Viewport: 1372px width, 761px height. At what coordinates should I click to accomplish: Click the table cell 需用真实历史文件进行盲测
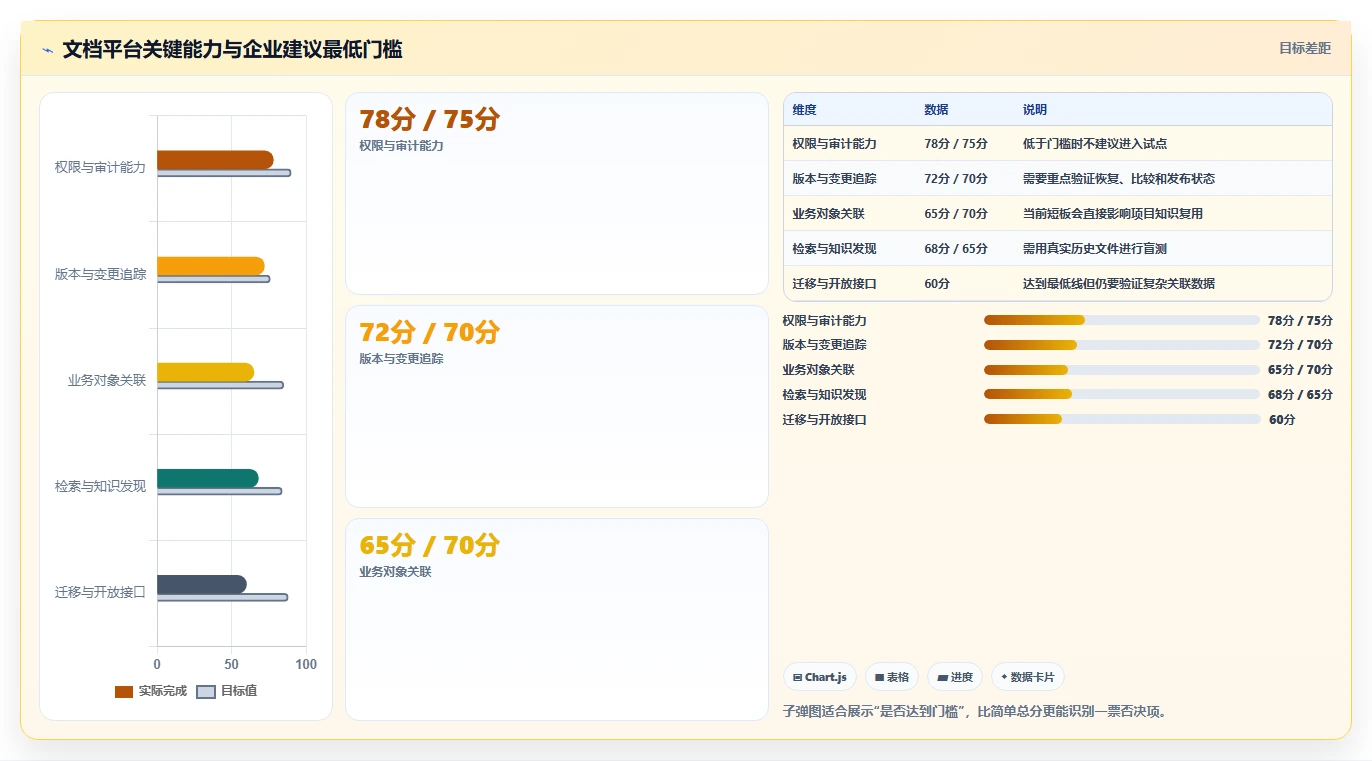1095,249
